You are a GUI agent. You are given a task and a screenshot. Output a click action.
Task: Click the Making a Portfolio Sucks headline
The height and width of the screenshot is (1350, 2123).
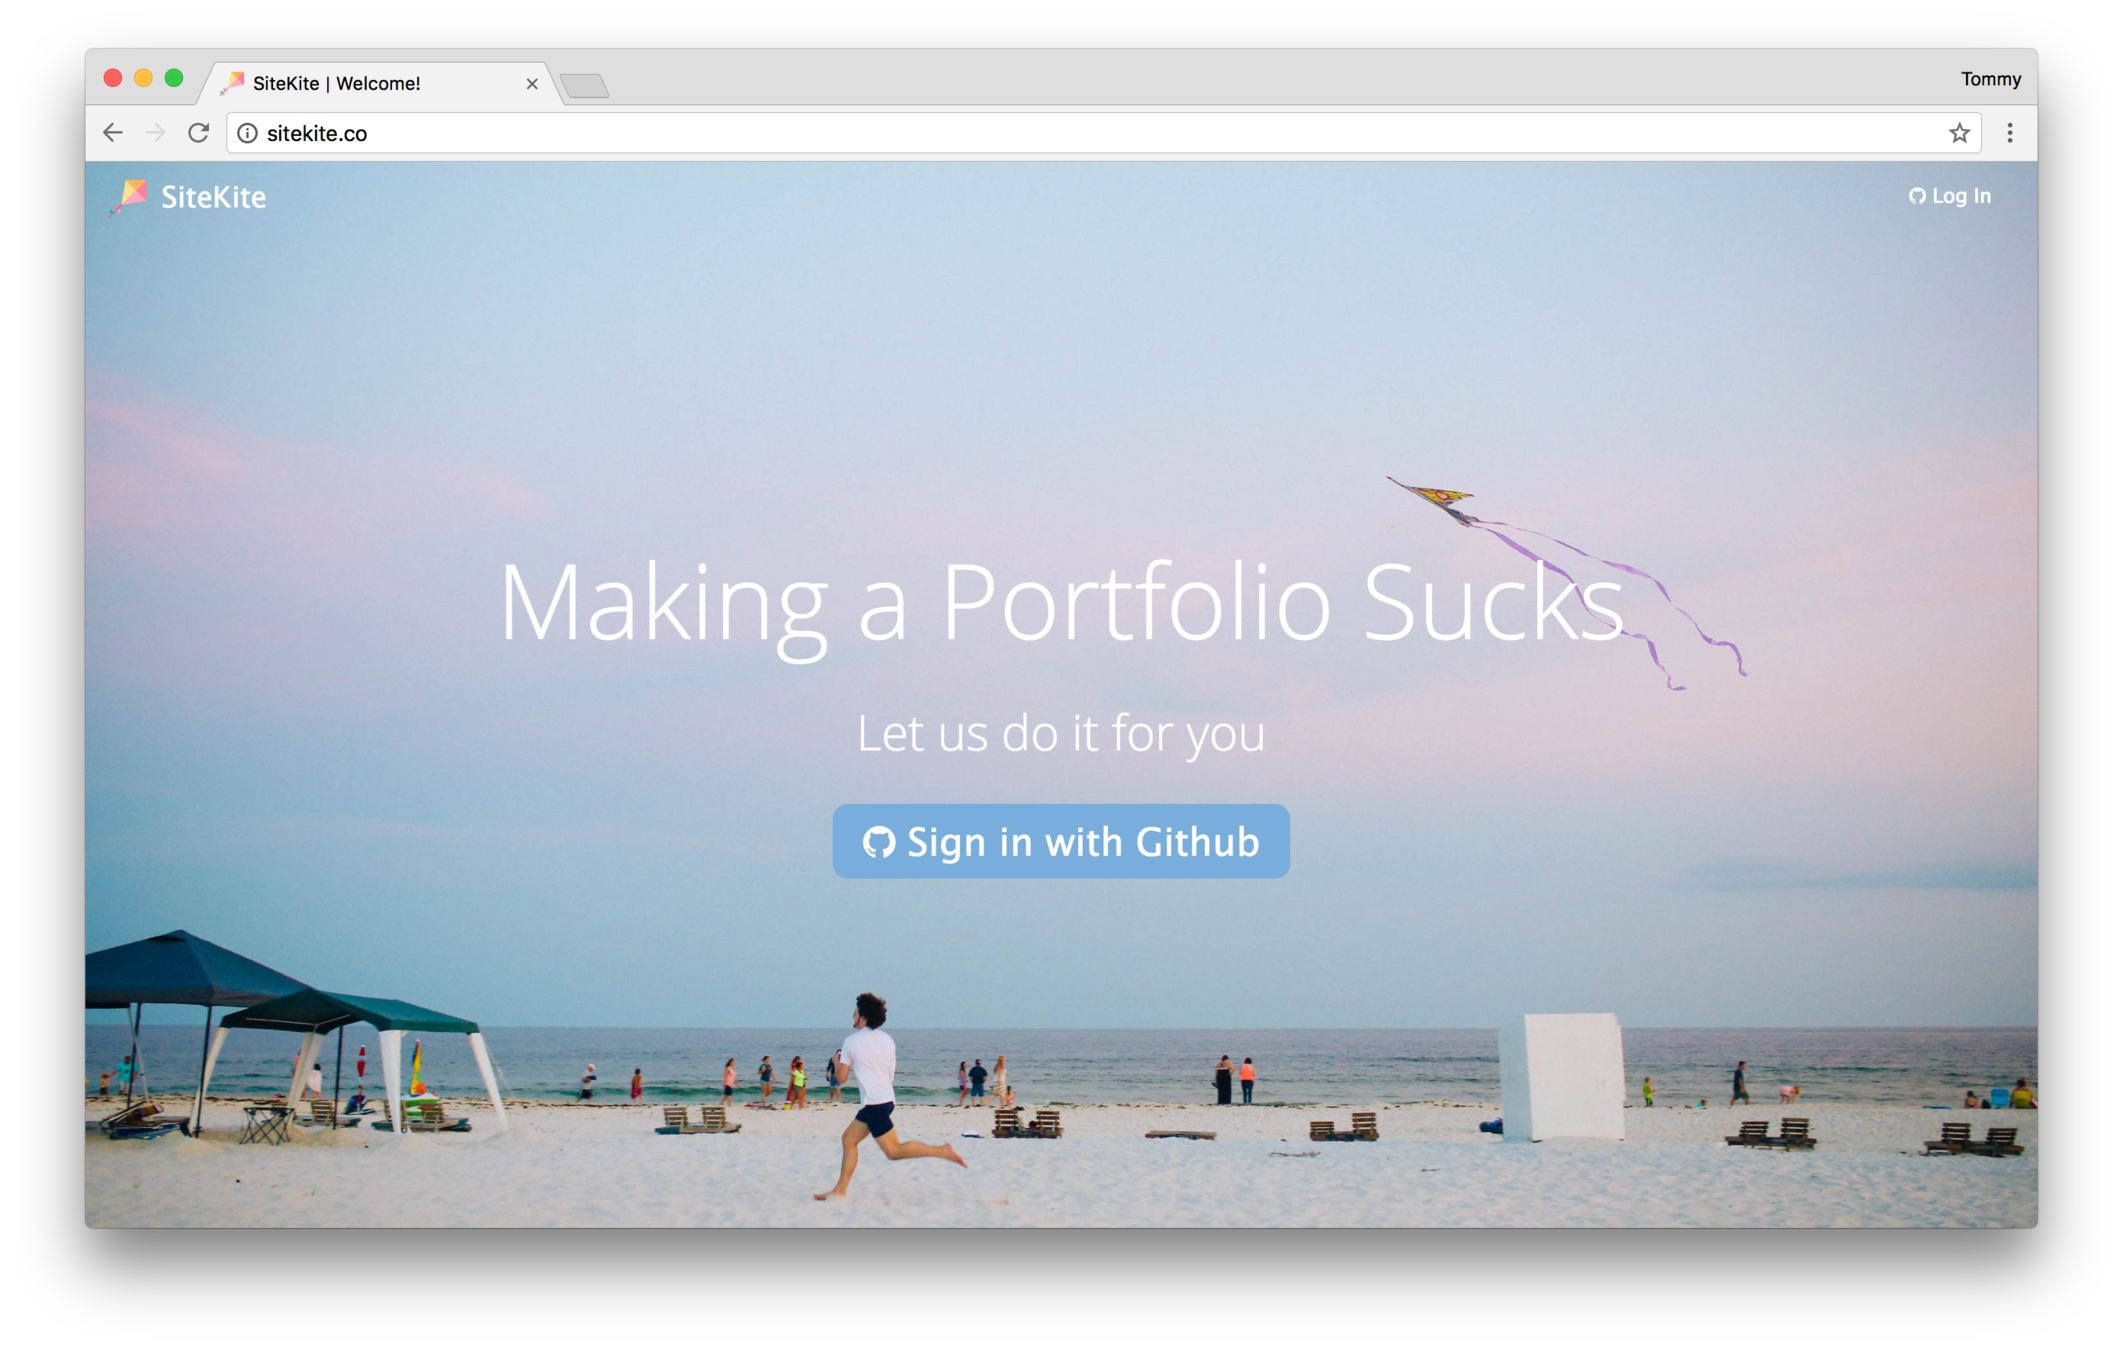(x=1061, y=603)
